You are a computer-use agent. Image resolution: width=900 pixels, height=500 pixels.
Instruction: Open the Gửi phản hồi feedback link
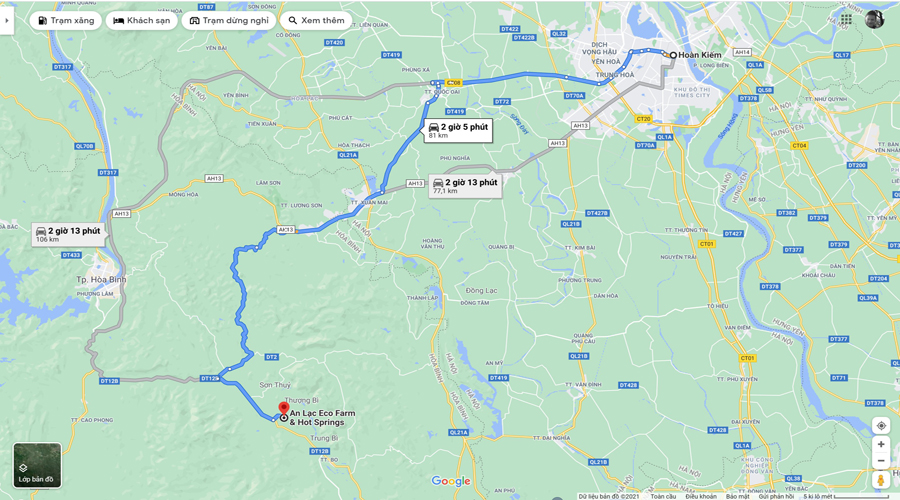tap(777, 496)
